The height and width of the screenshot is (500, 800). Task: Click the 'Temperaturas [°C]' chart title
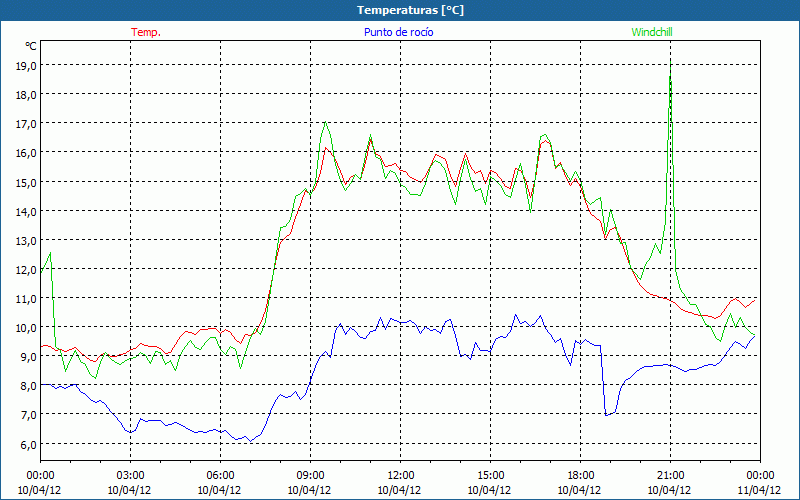point(410,10)
